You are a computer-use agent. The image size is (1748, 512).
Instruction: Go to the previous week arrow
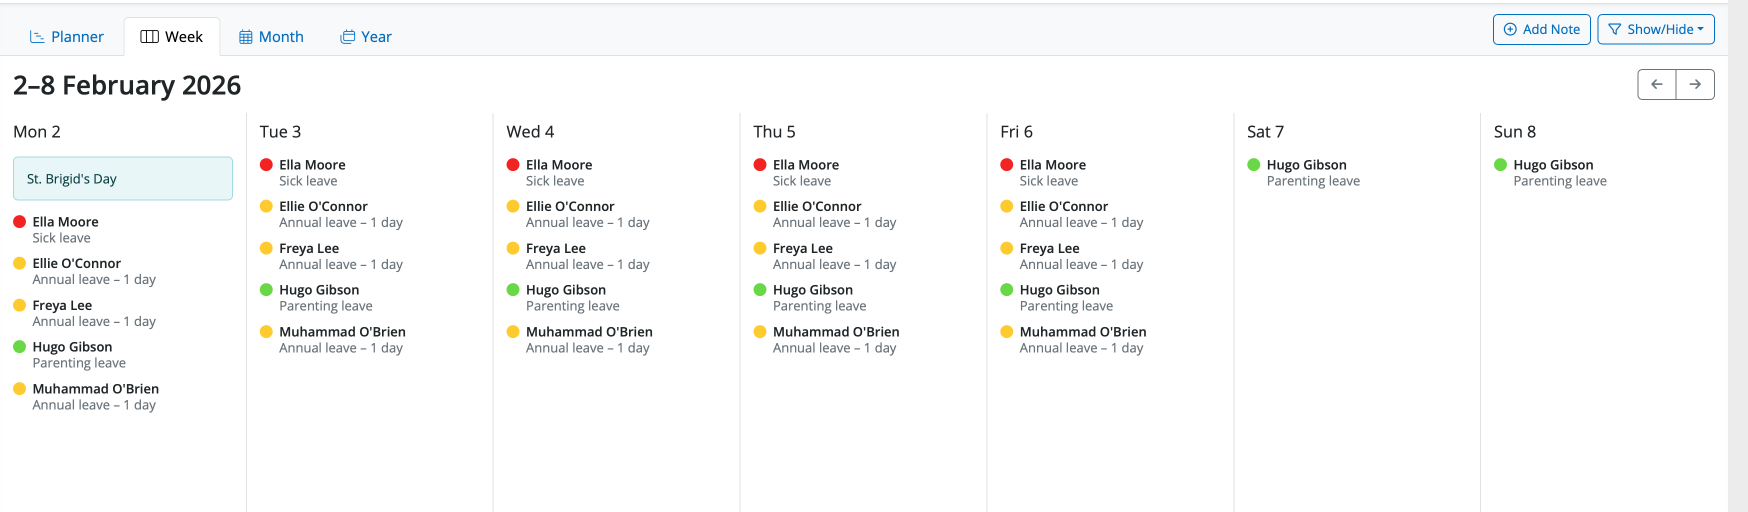1657,85
